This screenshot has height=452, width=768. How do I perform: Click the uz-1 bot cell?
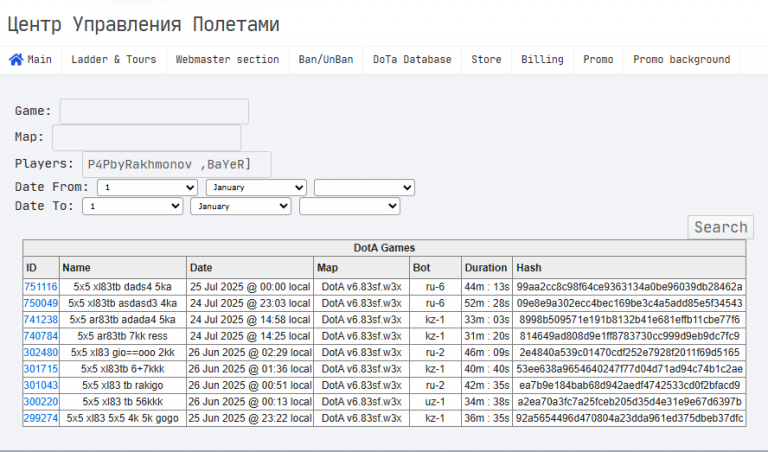(x=435, y=402)
